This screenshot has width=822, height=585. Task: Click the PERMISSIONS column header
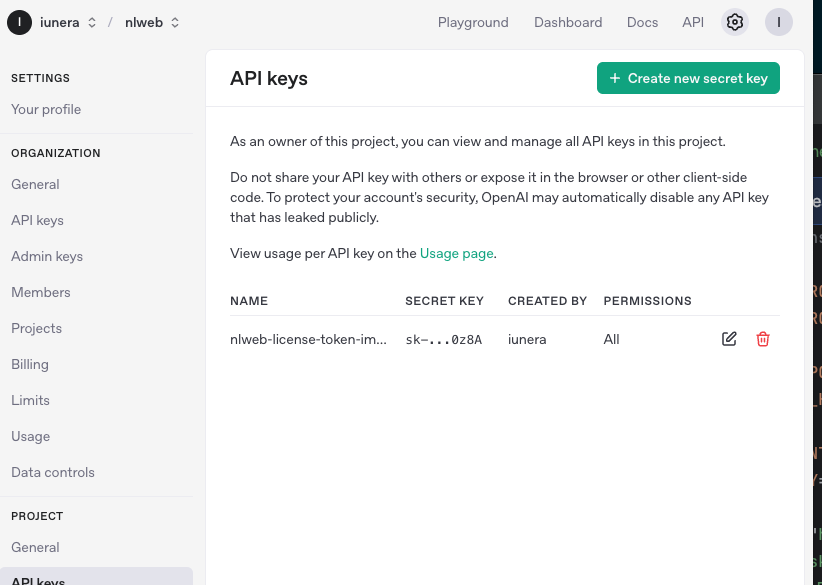[x=647, y=301]
